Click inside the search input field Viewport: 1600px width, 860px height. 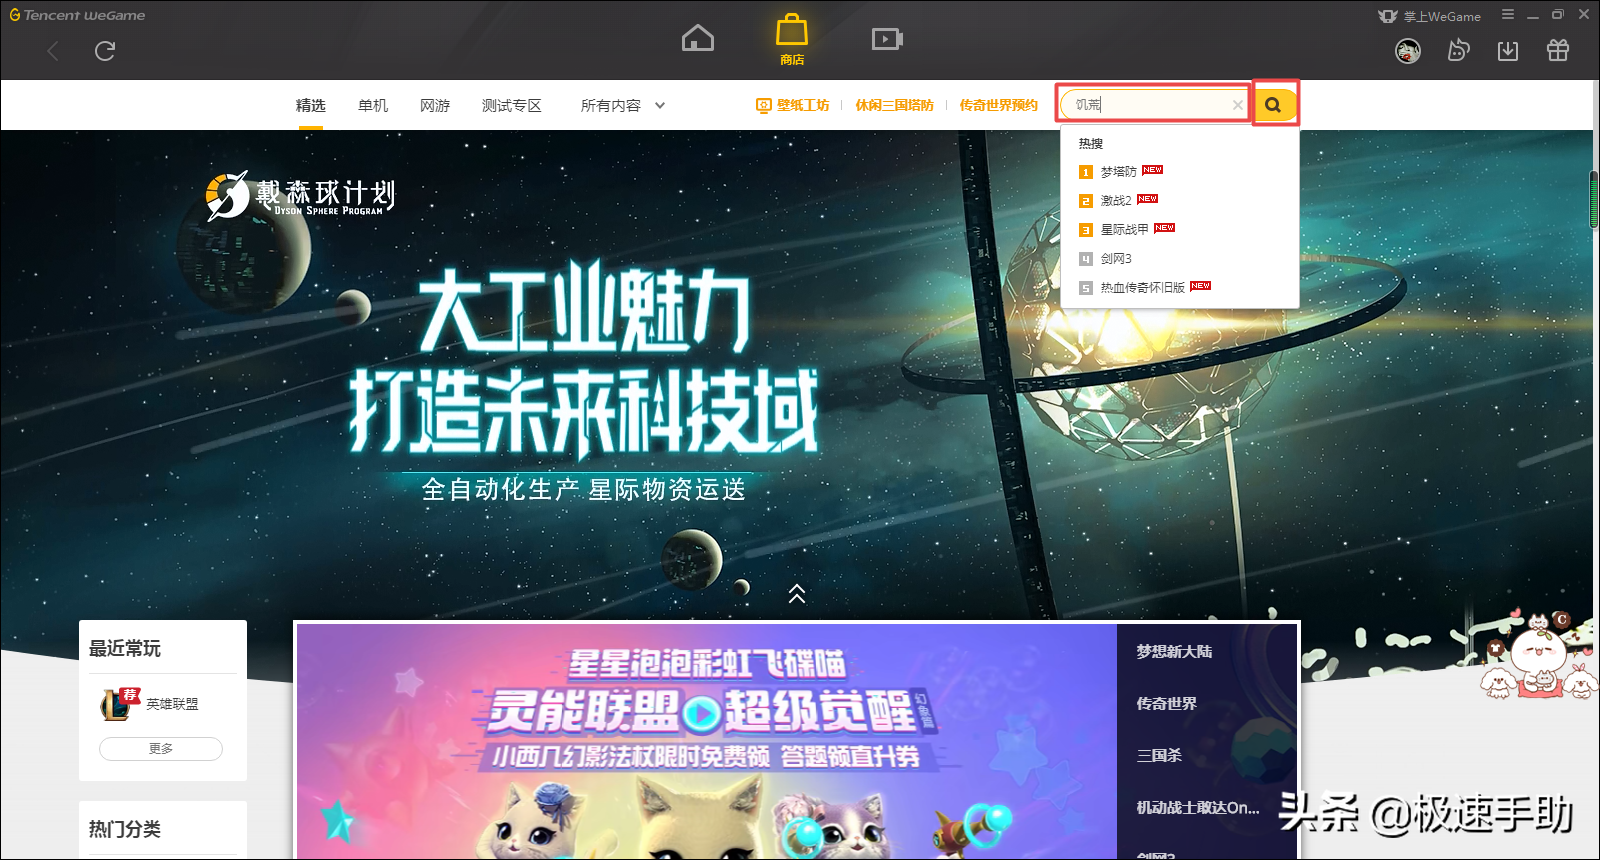[x=1150, y=105]
